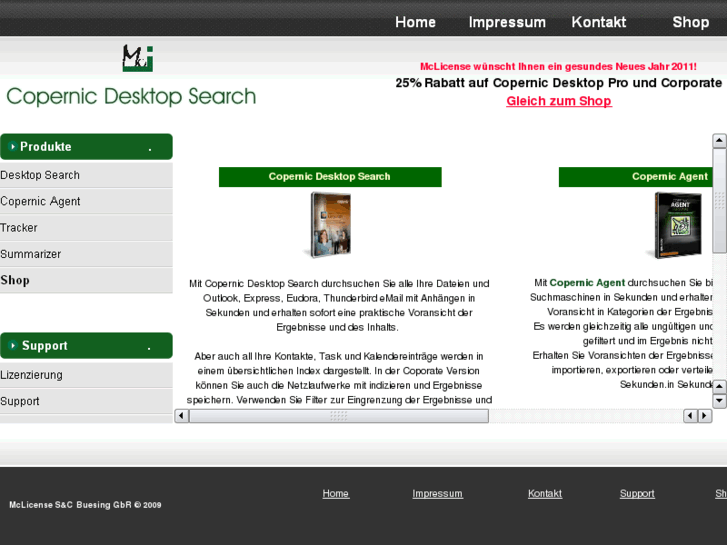
Task: Select Copernic Agent in sidebar
Action: (86, 201)
